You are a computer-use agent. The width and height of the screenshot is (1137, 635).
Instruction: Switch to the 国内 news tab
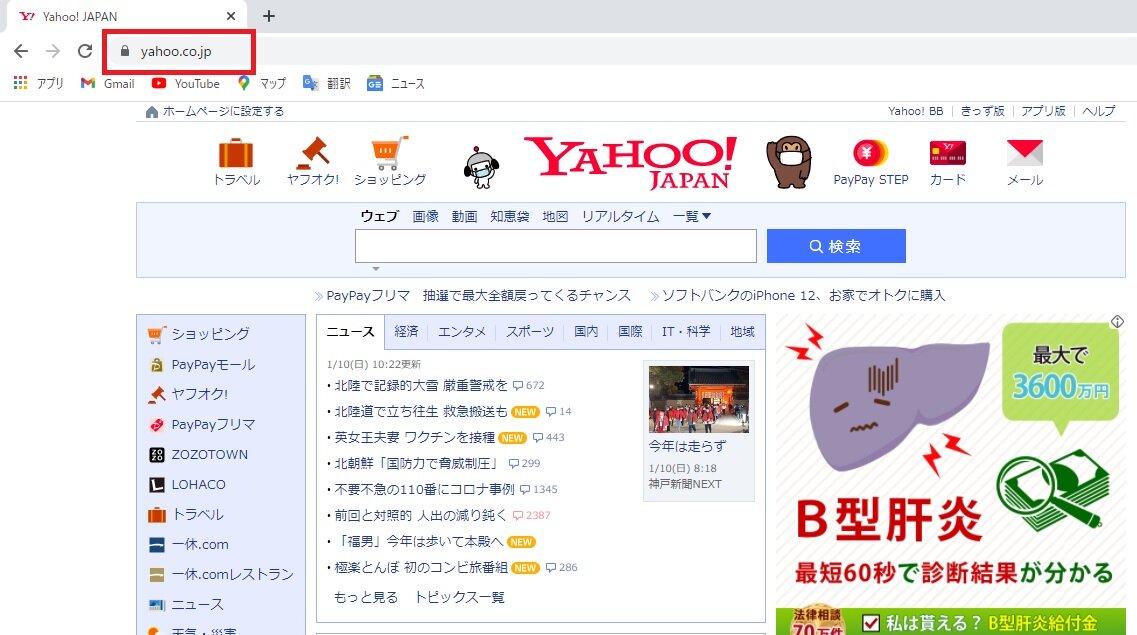[x=586, y=331]
